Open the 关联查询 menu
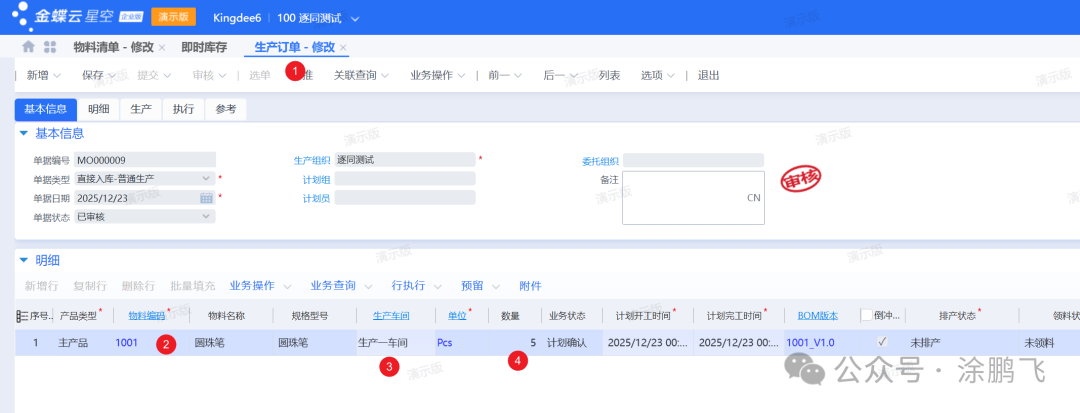1080x413 pixels. click(x=361, y=75)
